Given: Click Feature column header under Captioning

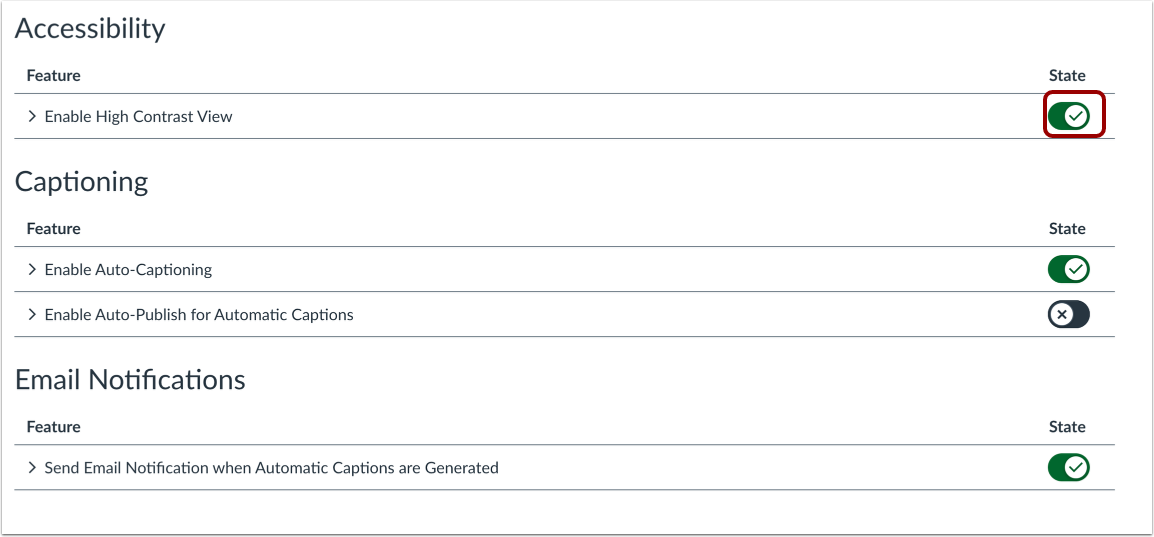Looking at the screenshot, I should pyautogui.click(x=54, y=229).
